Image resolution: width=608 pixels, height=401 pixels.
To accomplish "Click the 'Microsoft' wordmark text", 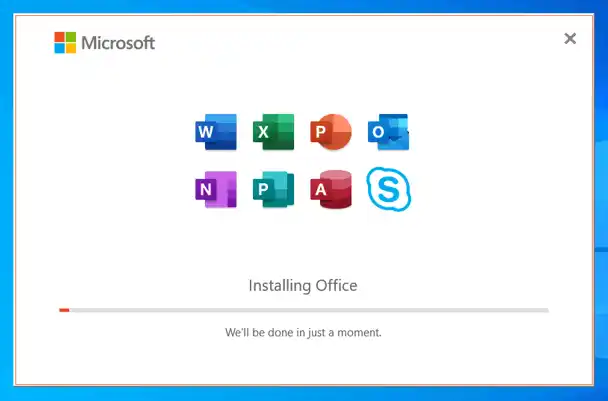I will (x=118, y=43).
